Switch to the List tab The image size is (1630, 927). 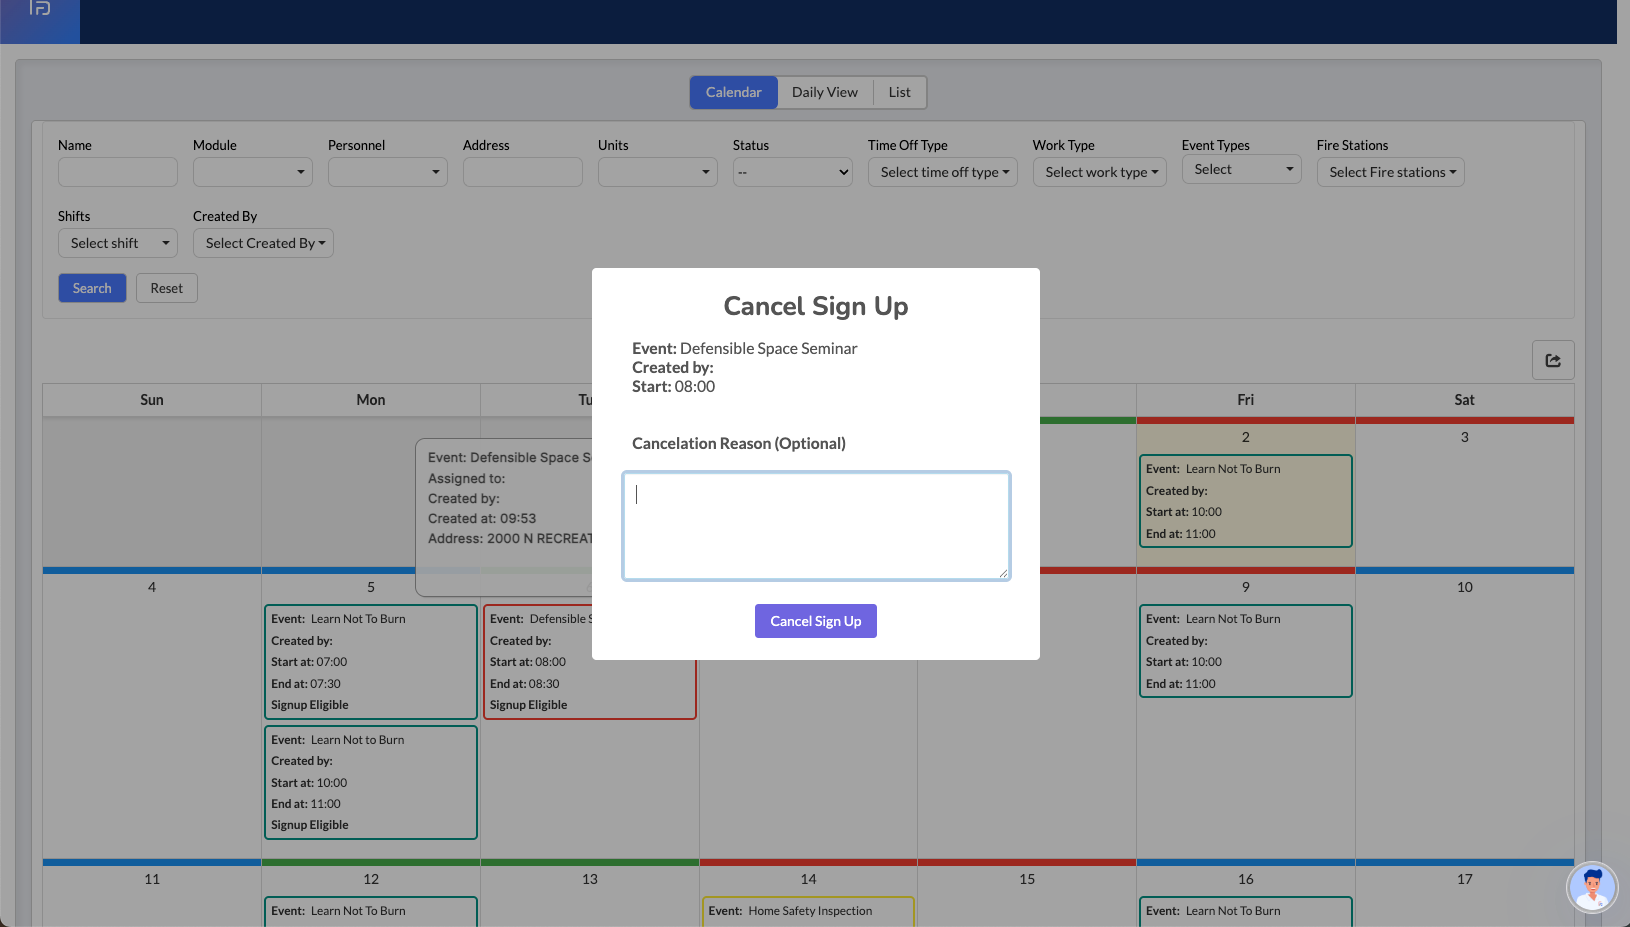[x=899, y=92]
